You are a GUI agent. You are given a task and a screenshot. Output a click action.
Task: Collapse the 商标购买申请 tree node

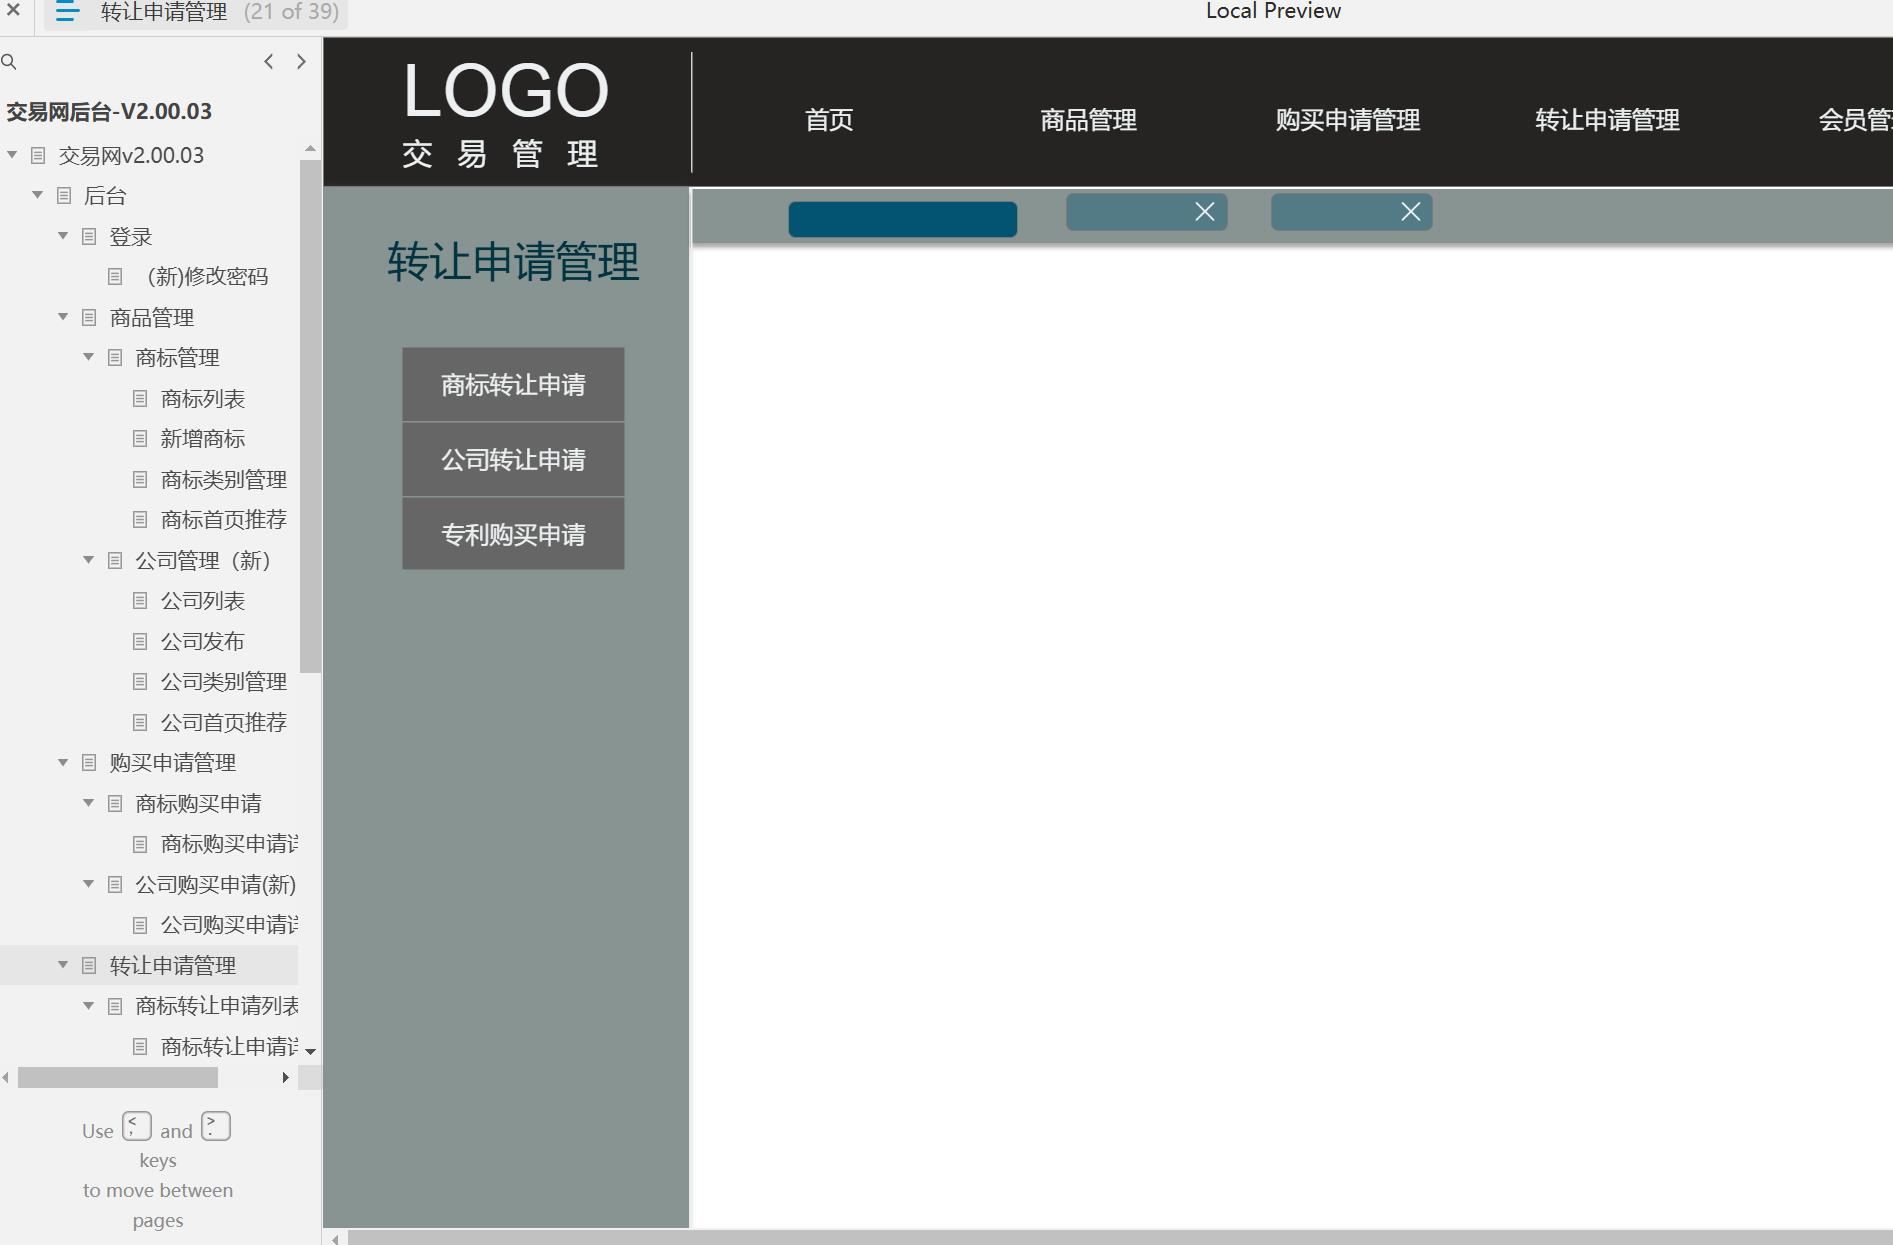click(x=89, y=803)
